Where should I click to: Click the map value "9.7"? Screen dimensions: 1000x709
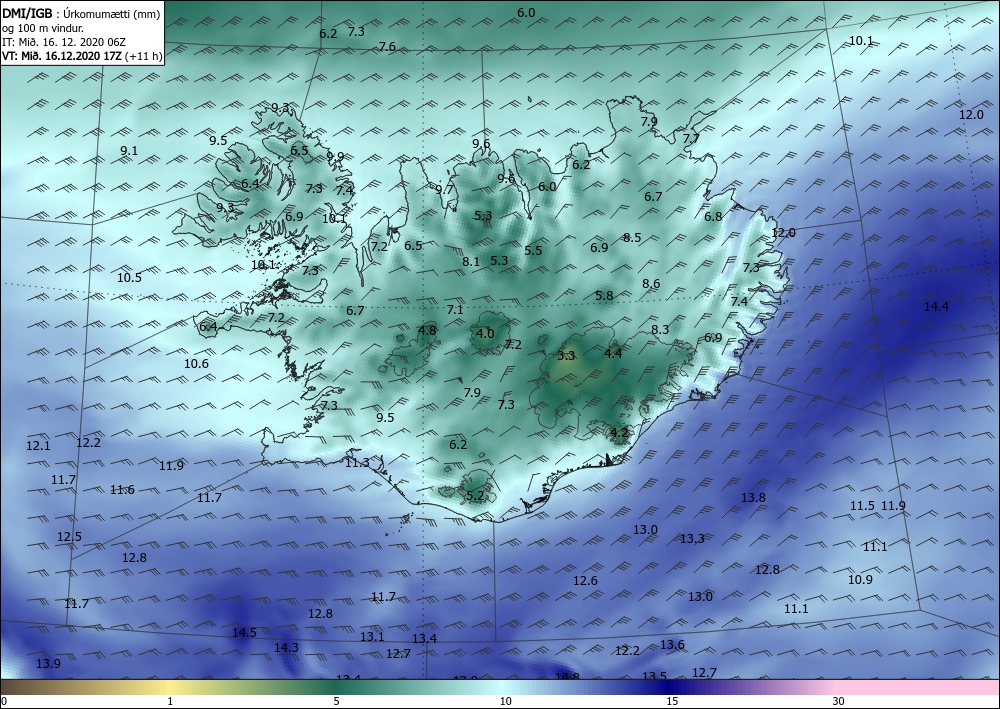pos(444,189)
